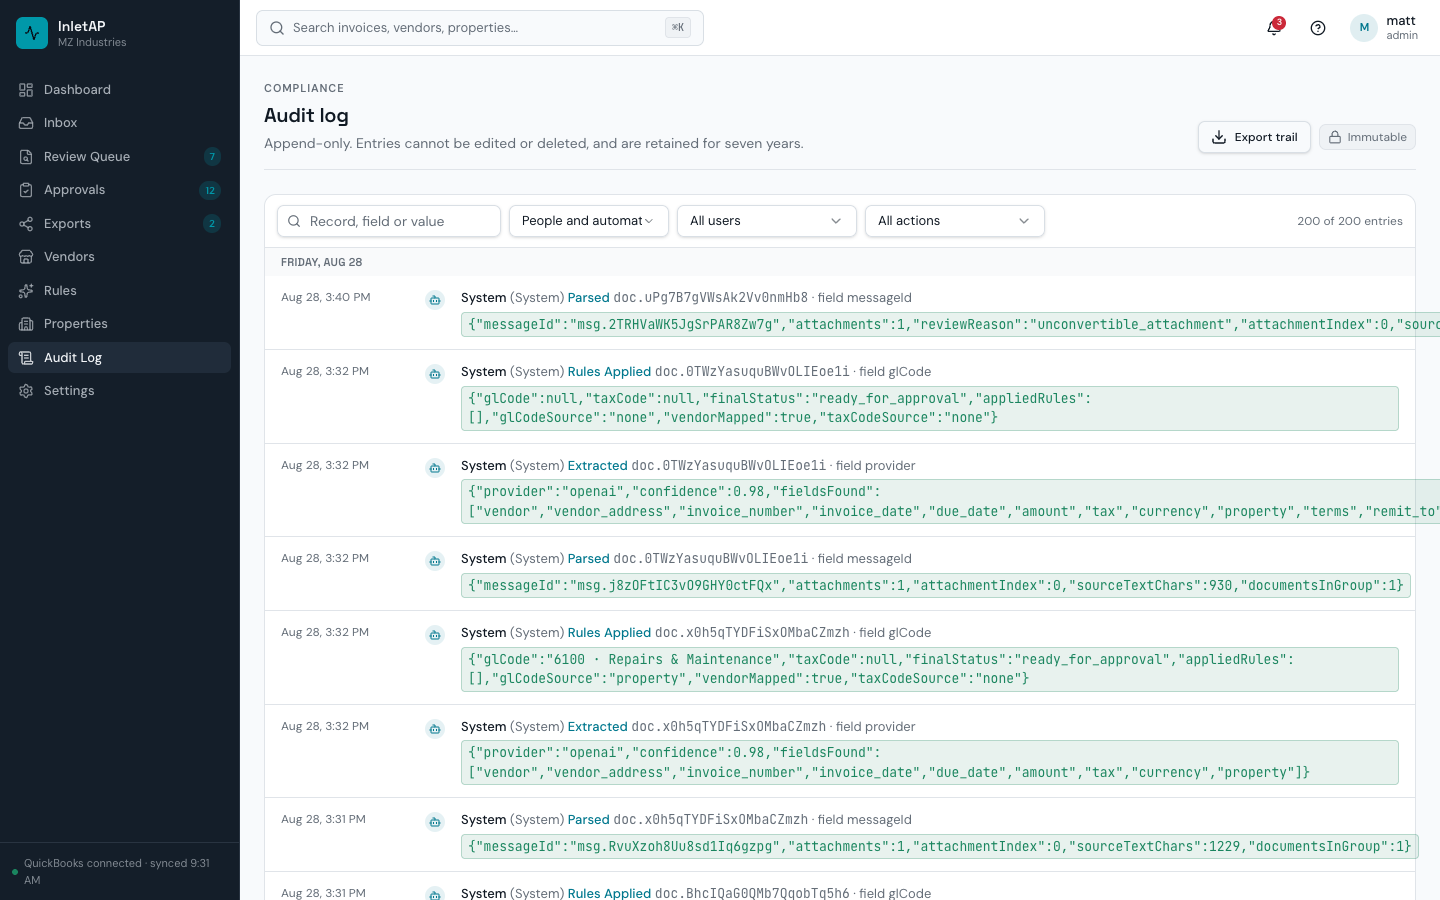
Task: Click JSON payload with sourceTextChars 930
Action: (x=936, y=585)
